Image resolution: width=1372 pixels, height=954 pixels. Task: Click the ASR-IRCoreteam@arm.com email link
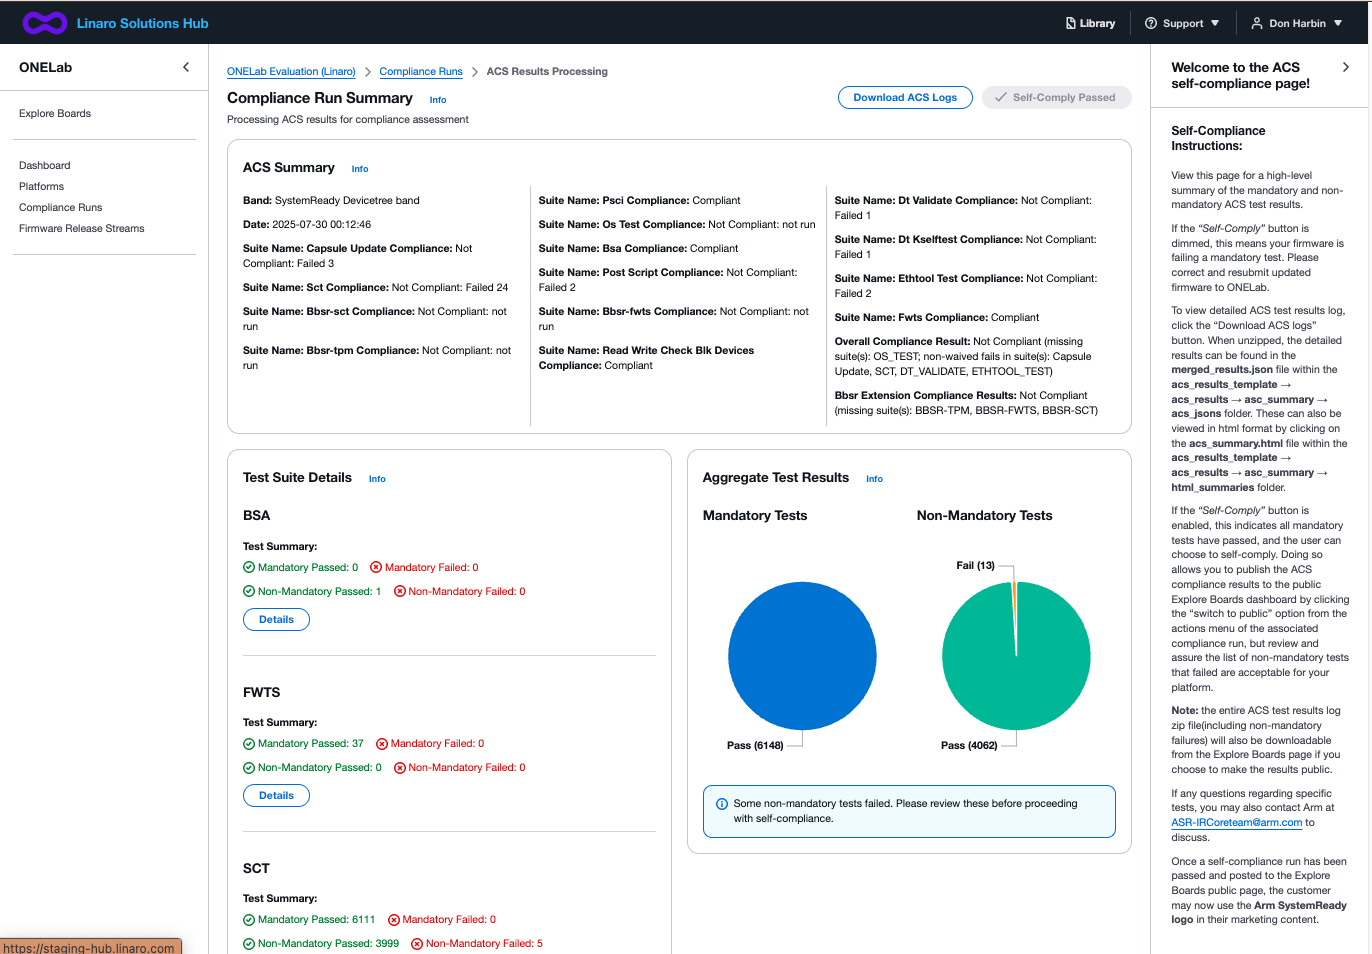[x=1237, y=822]
